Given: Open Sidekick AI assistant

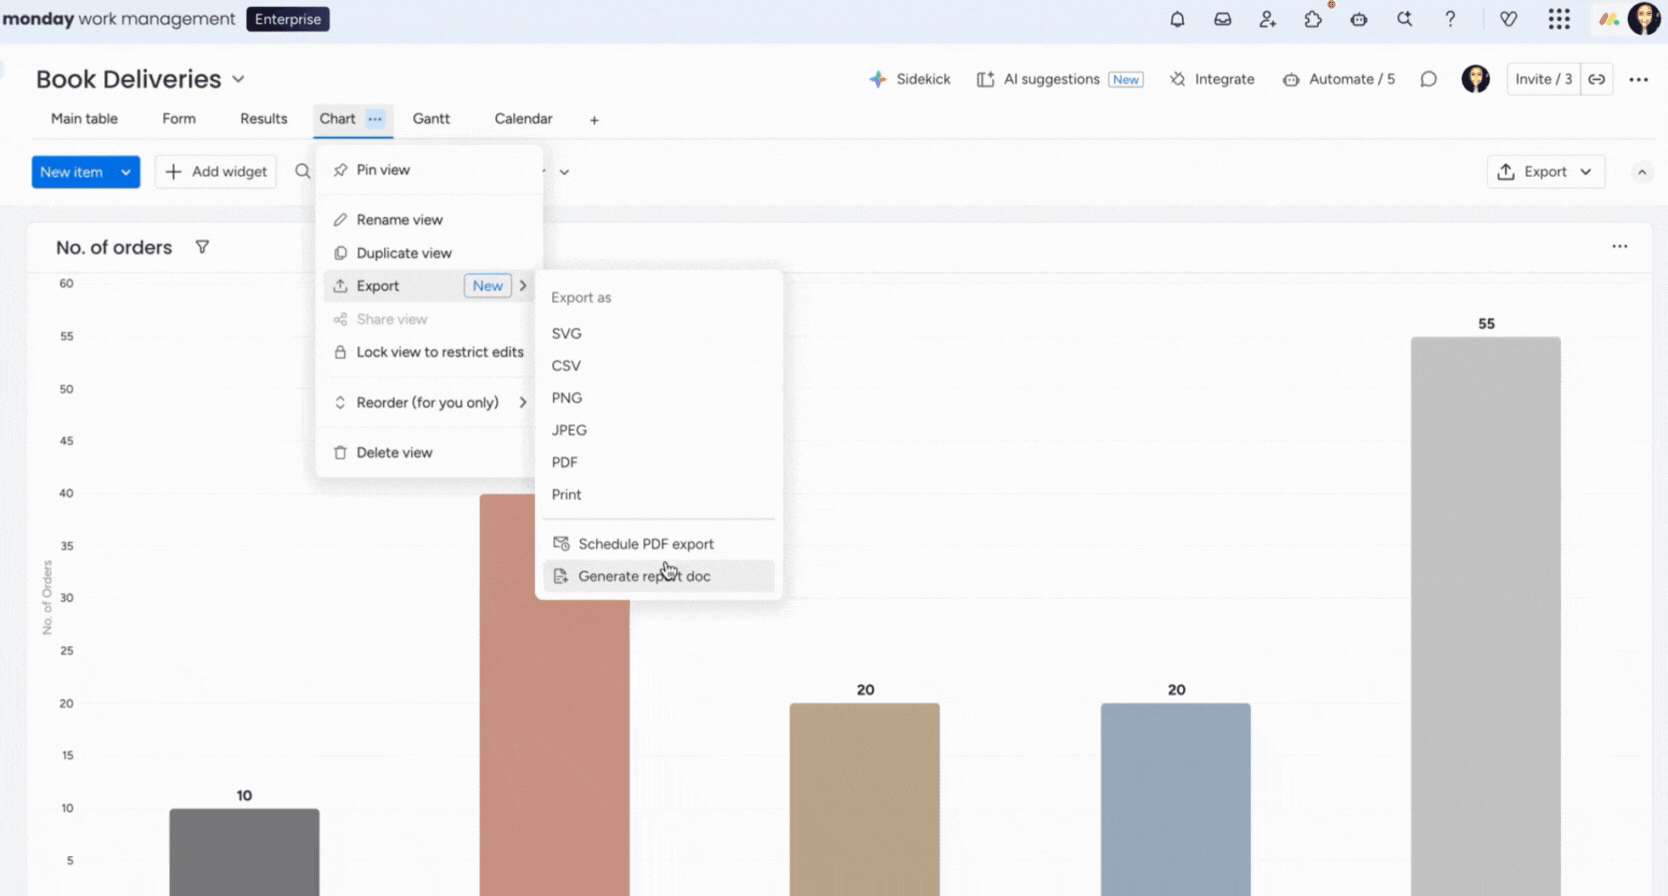Looking at the screenshot, I should pyautogui.click(x=910, y=79).
